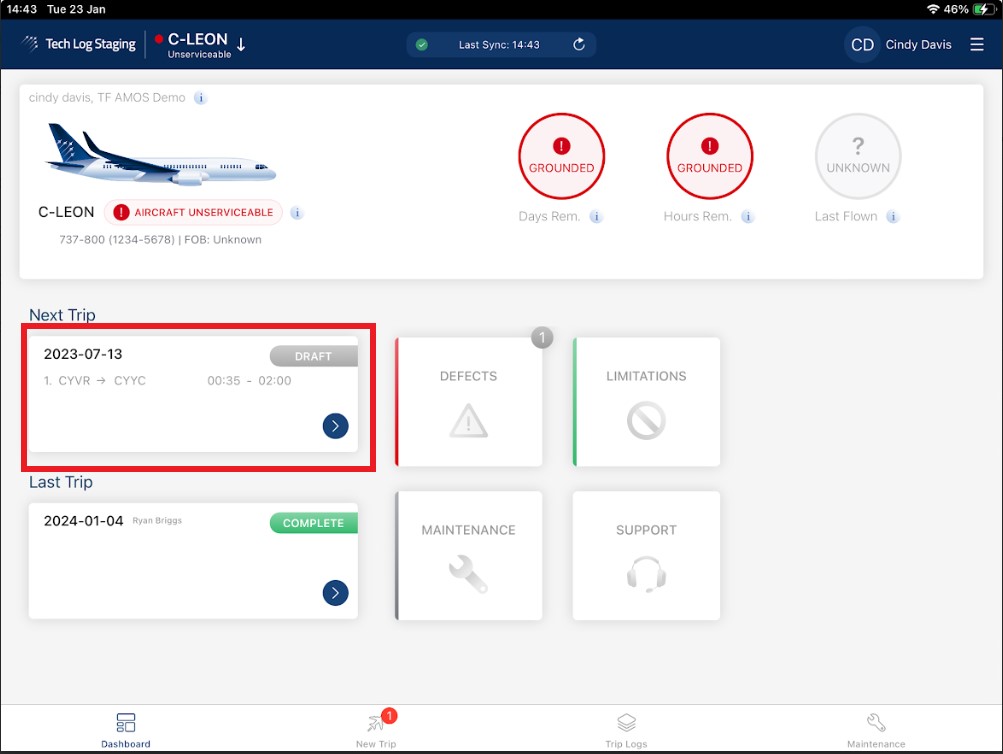Switch to the New Trip tab
This screenshot has height=754, width=1003.
(376, 730)
